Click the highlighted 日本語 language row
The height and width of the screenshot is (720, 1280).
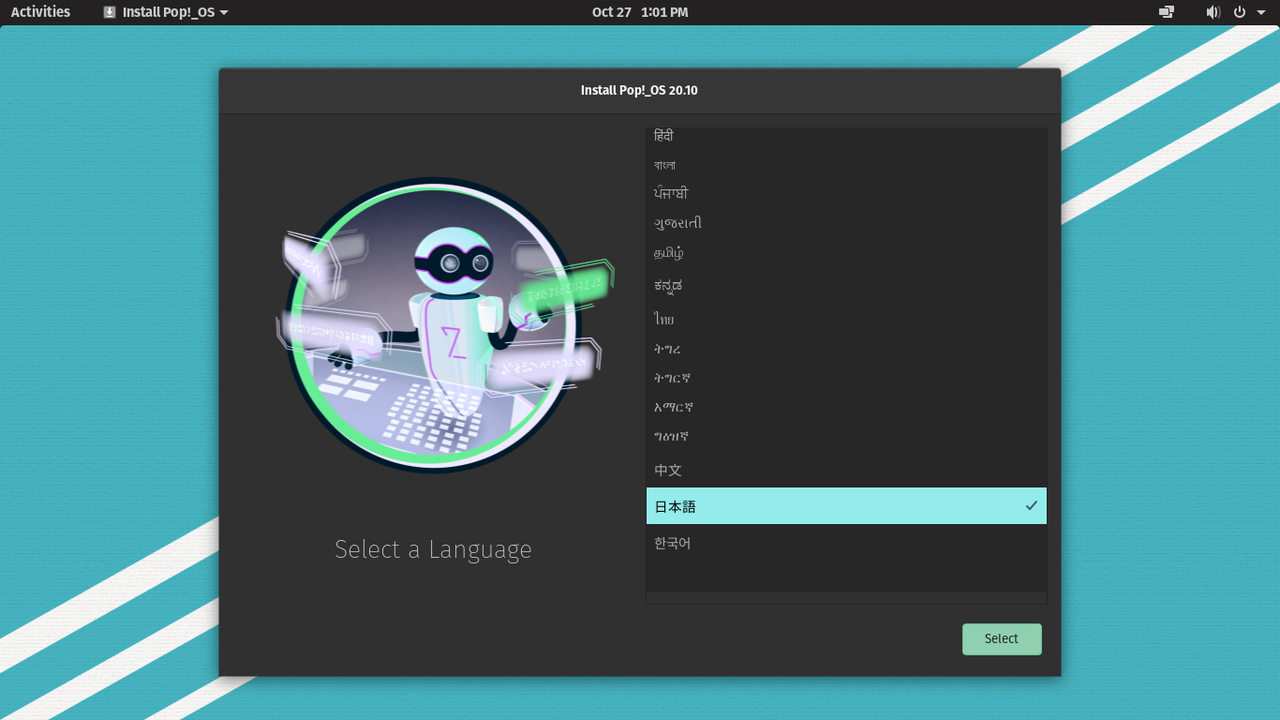tap(846, 506)
